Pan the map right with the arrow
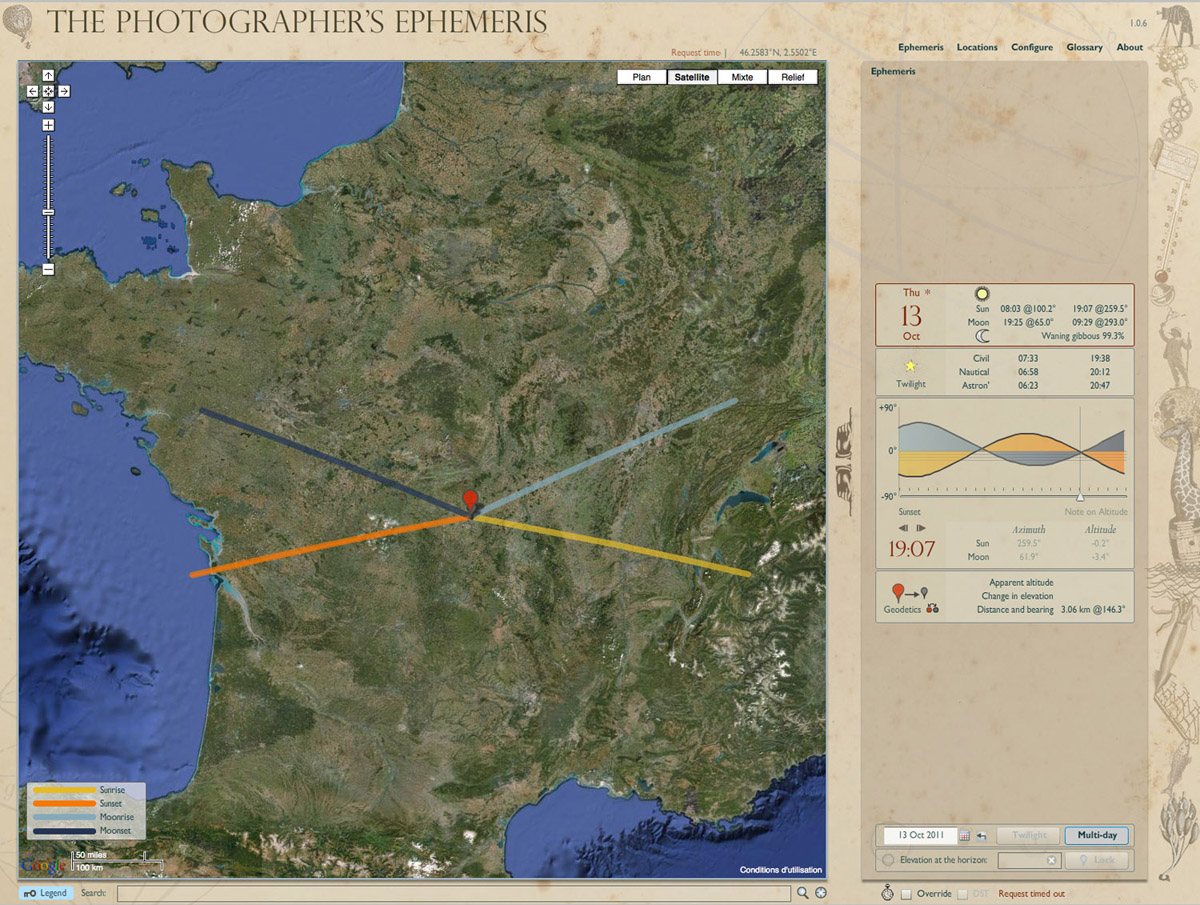The image size is (1200, 905). [64, 91]
